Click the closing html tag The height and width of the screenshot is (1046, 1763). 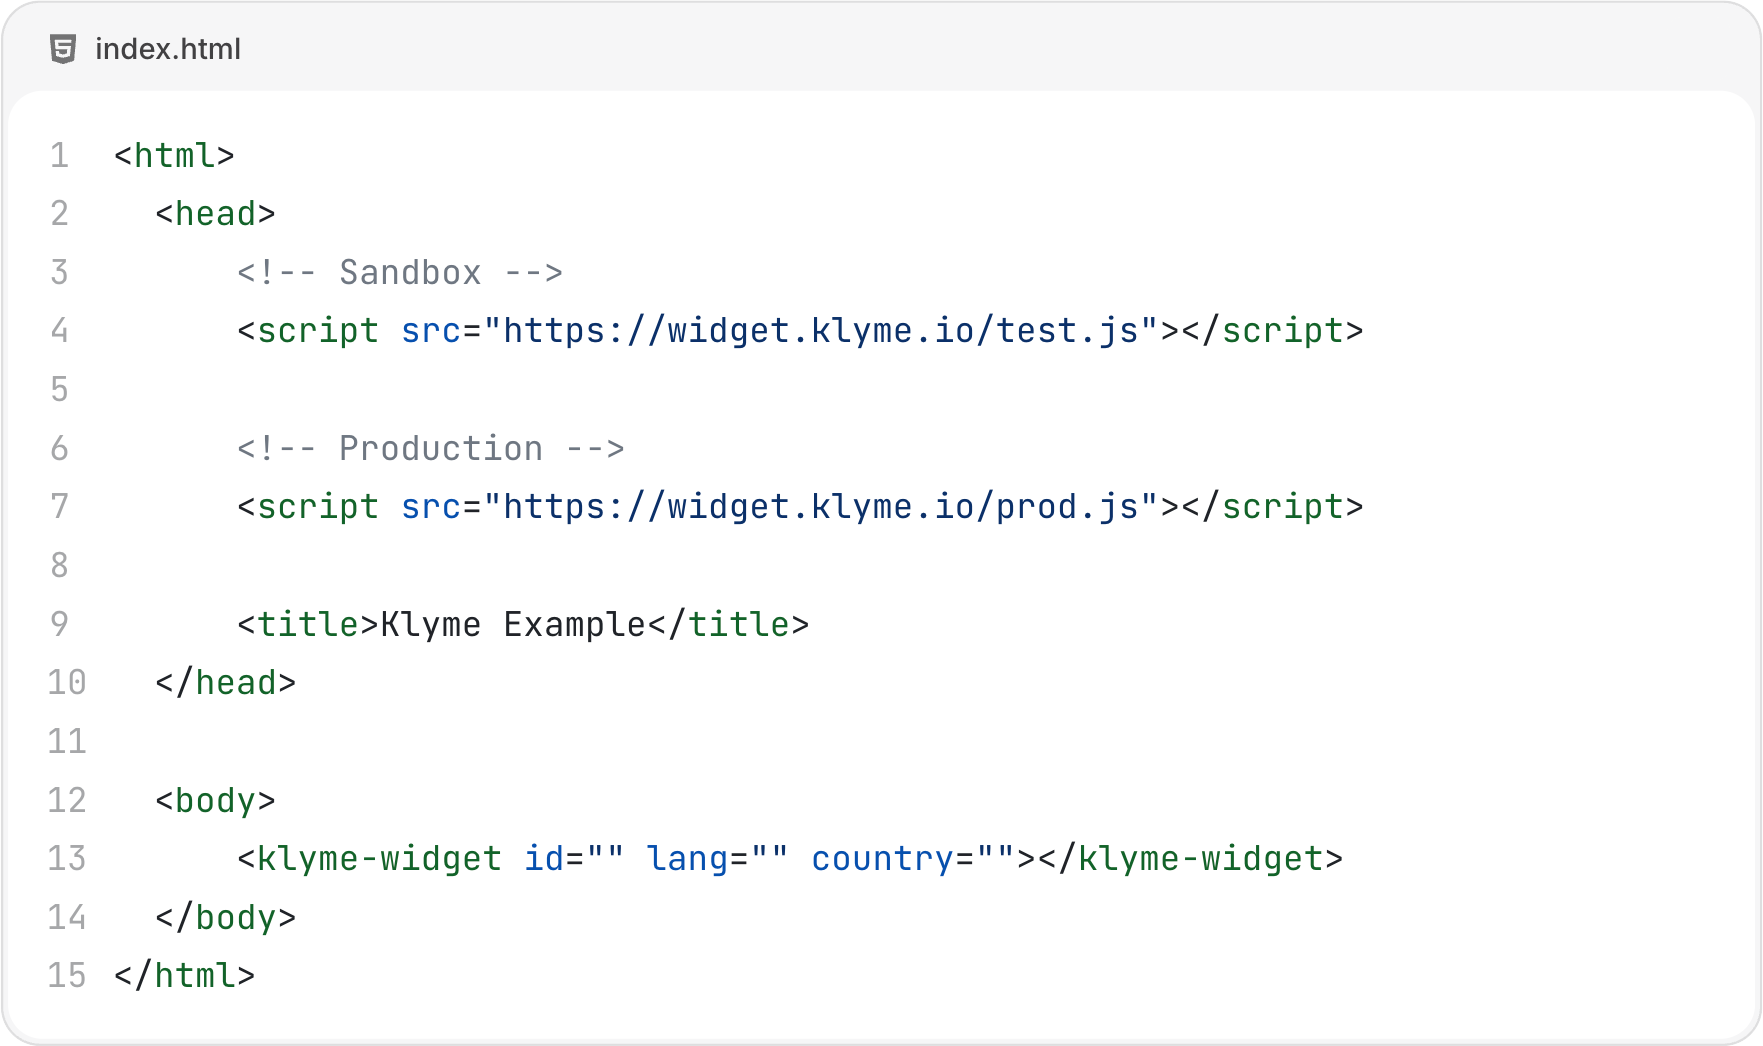185,975
